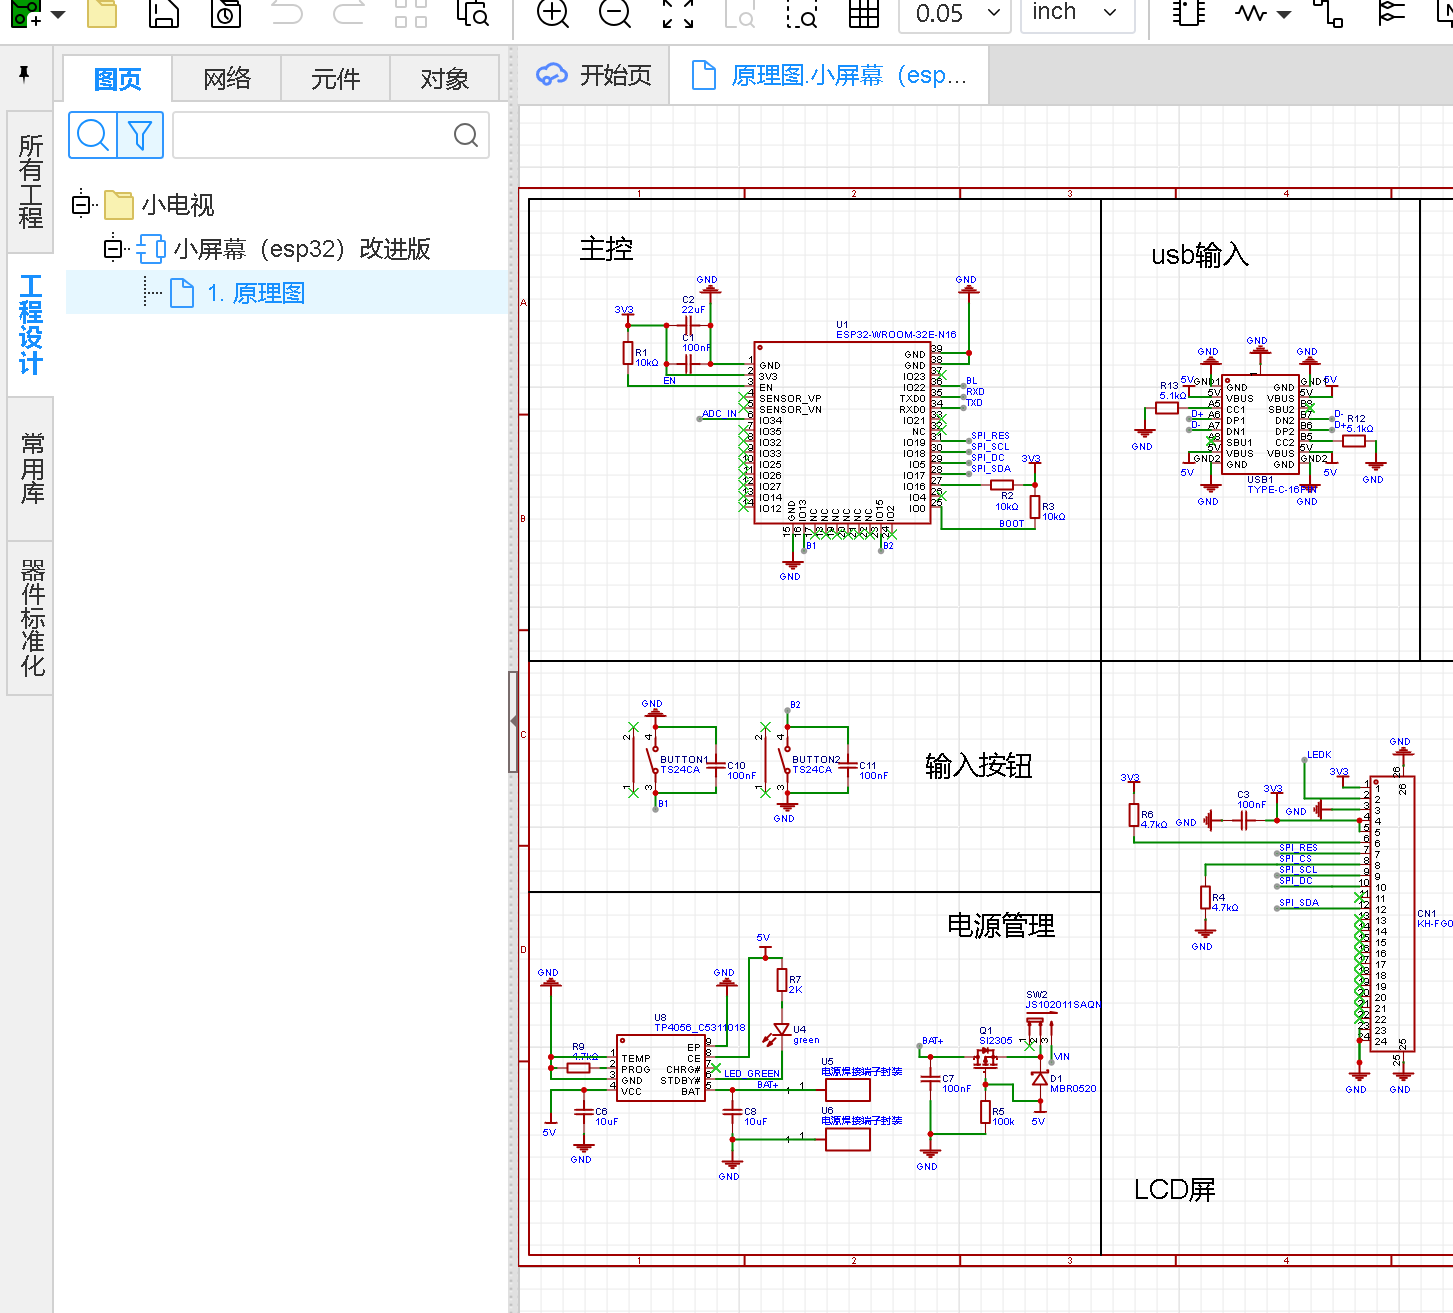Open the 0.05 grid size dropdown
Screen dimensions: 1453x1313
tap(955, 13)
